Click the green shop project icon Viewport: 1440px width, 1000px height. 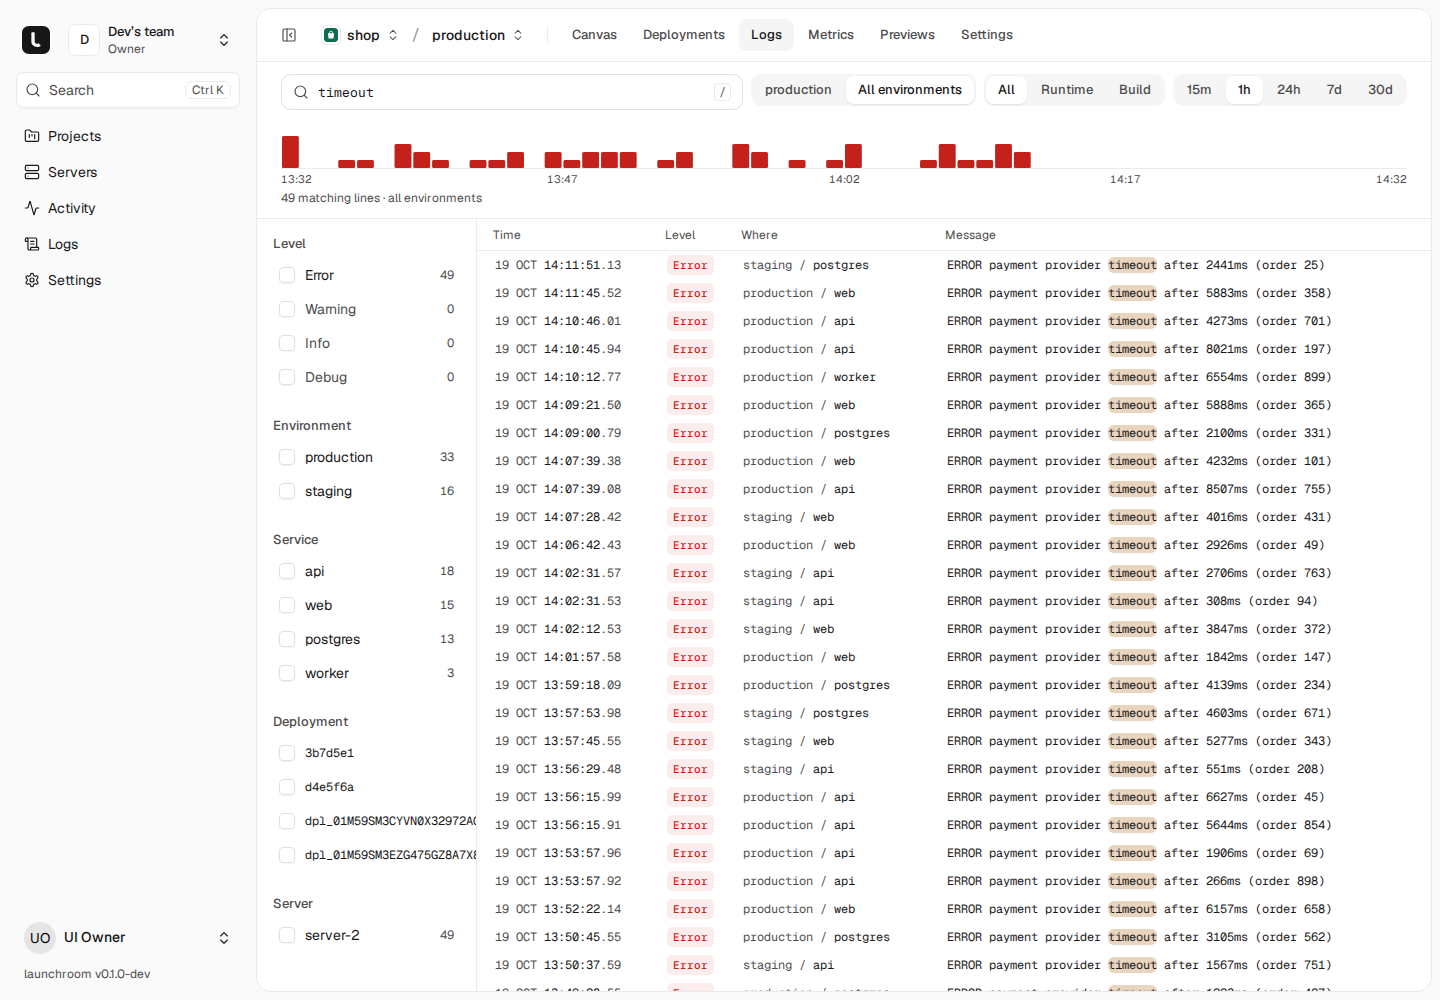point(331,35)
